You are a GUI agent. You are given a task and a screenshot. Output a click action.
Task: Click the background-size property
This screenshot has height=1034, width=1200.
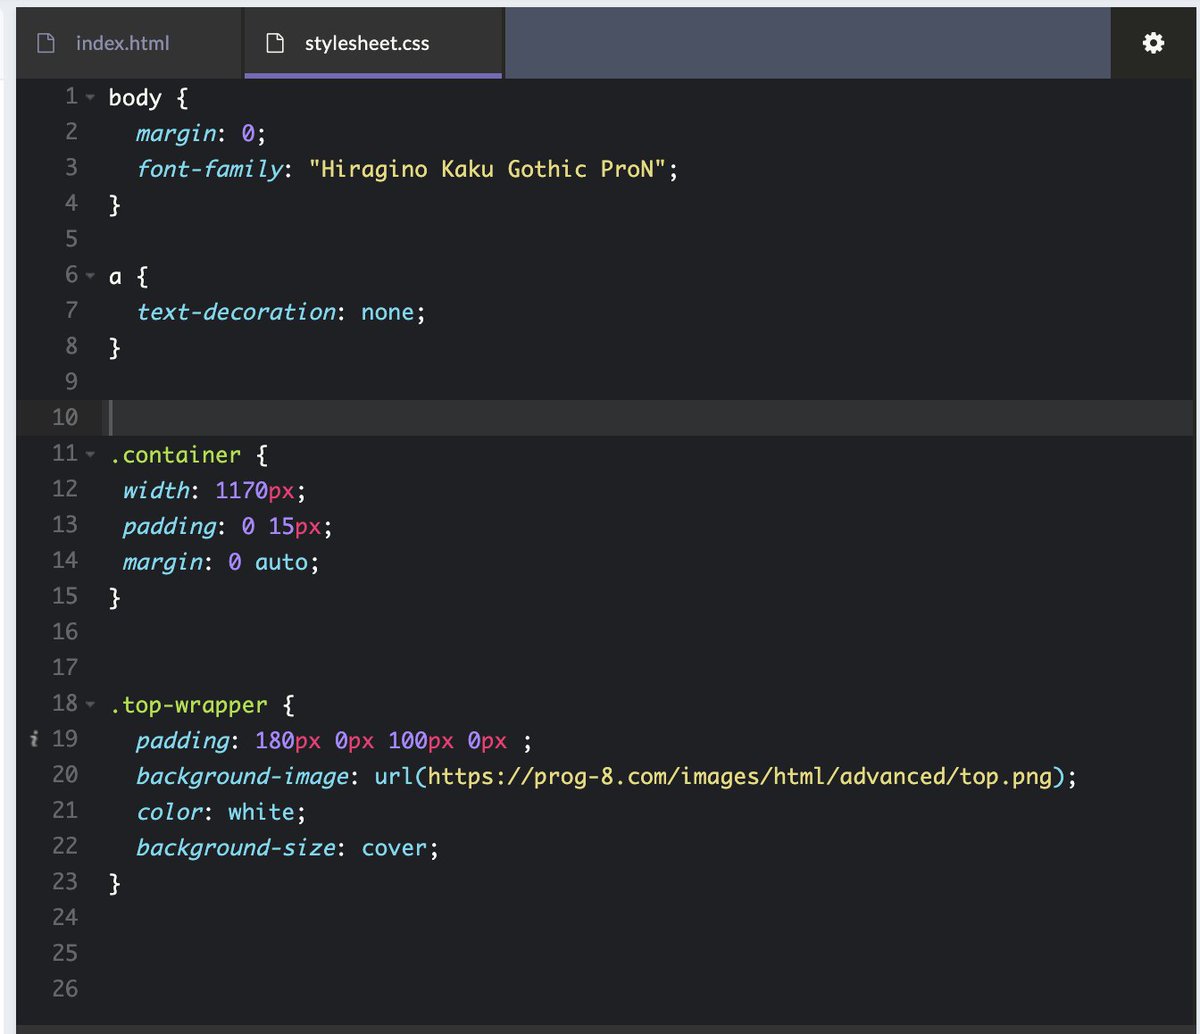click(236, 847)
